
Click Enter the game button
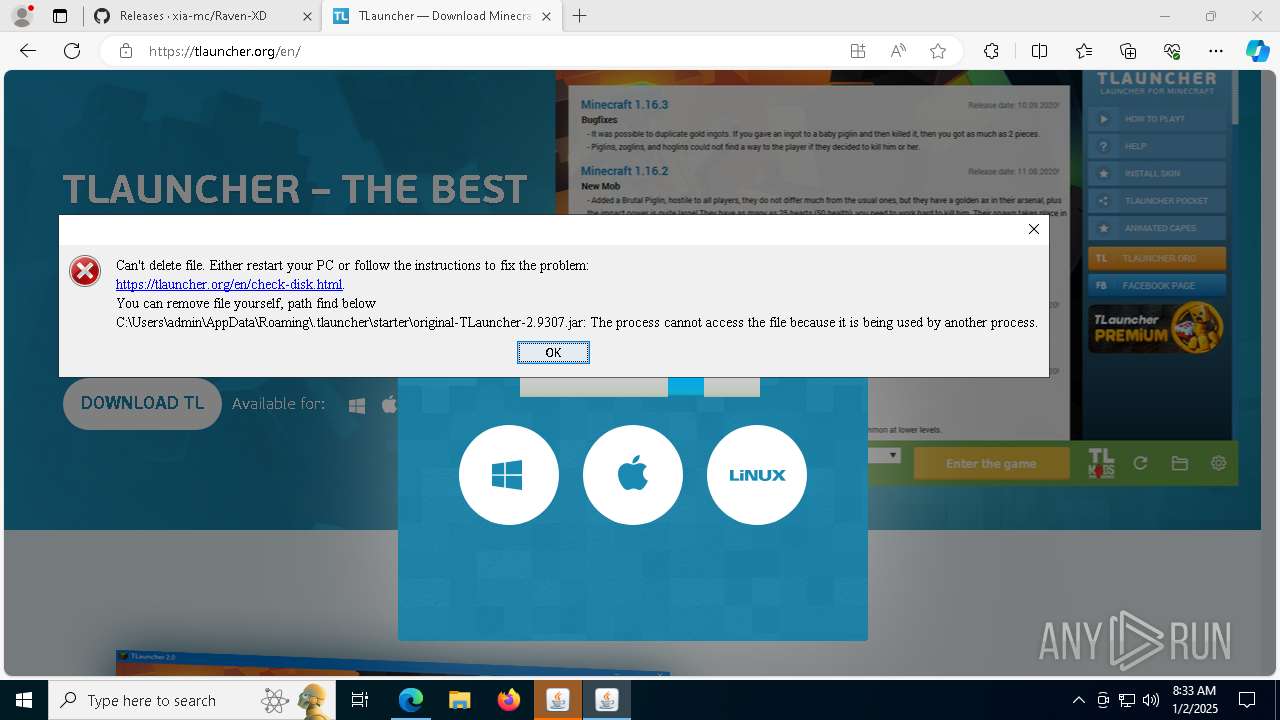pos(991,464)
